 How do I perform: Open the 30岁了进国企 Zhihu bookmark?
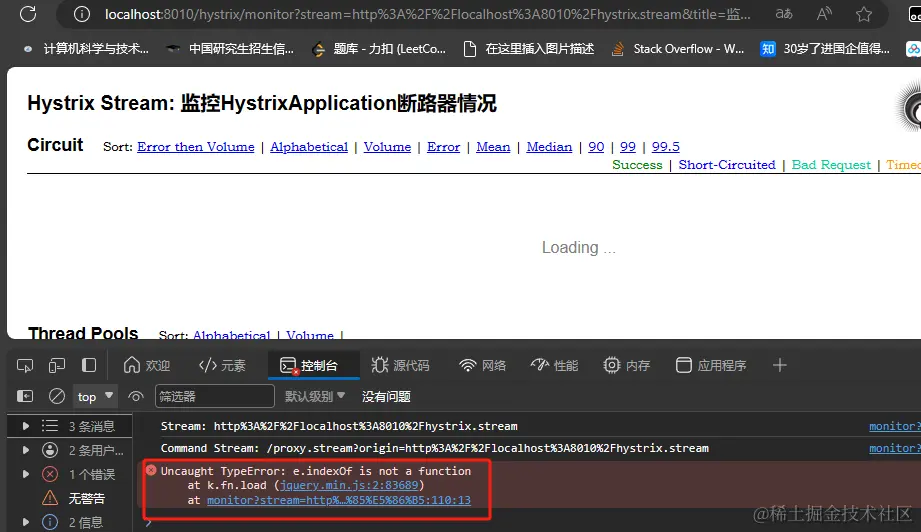pyautogui.click(x=825, y=49)
